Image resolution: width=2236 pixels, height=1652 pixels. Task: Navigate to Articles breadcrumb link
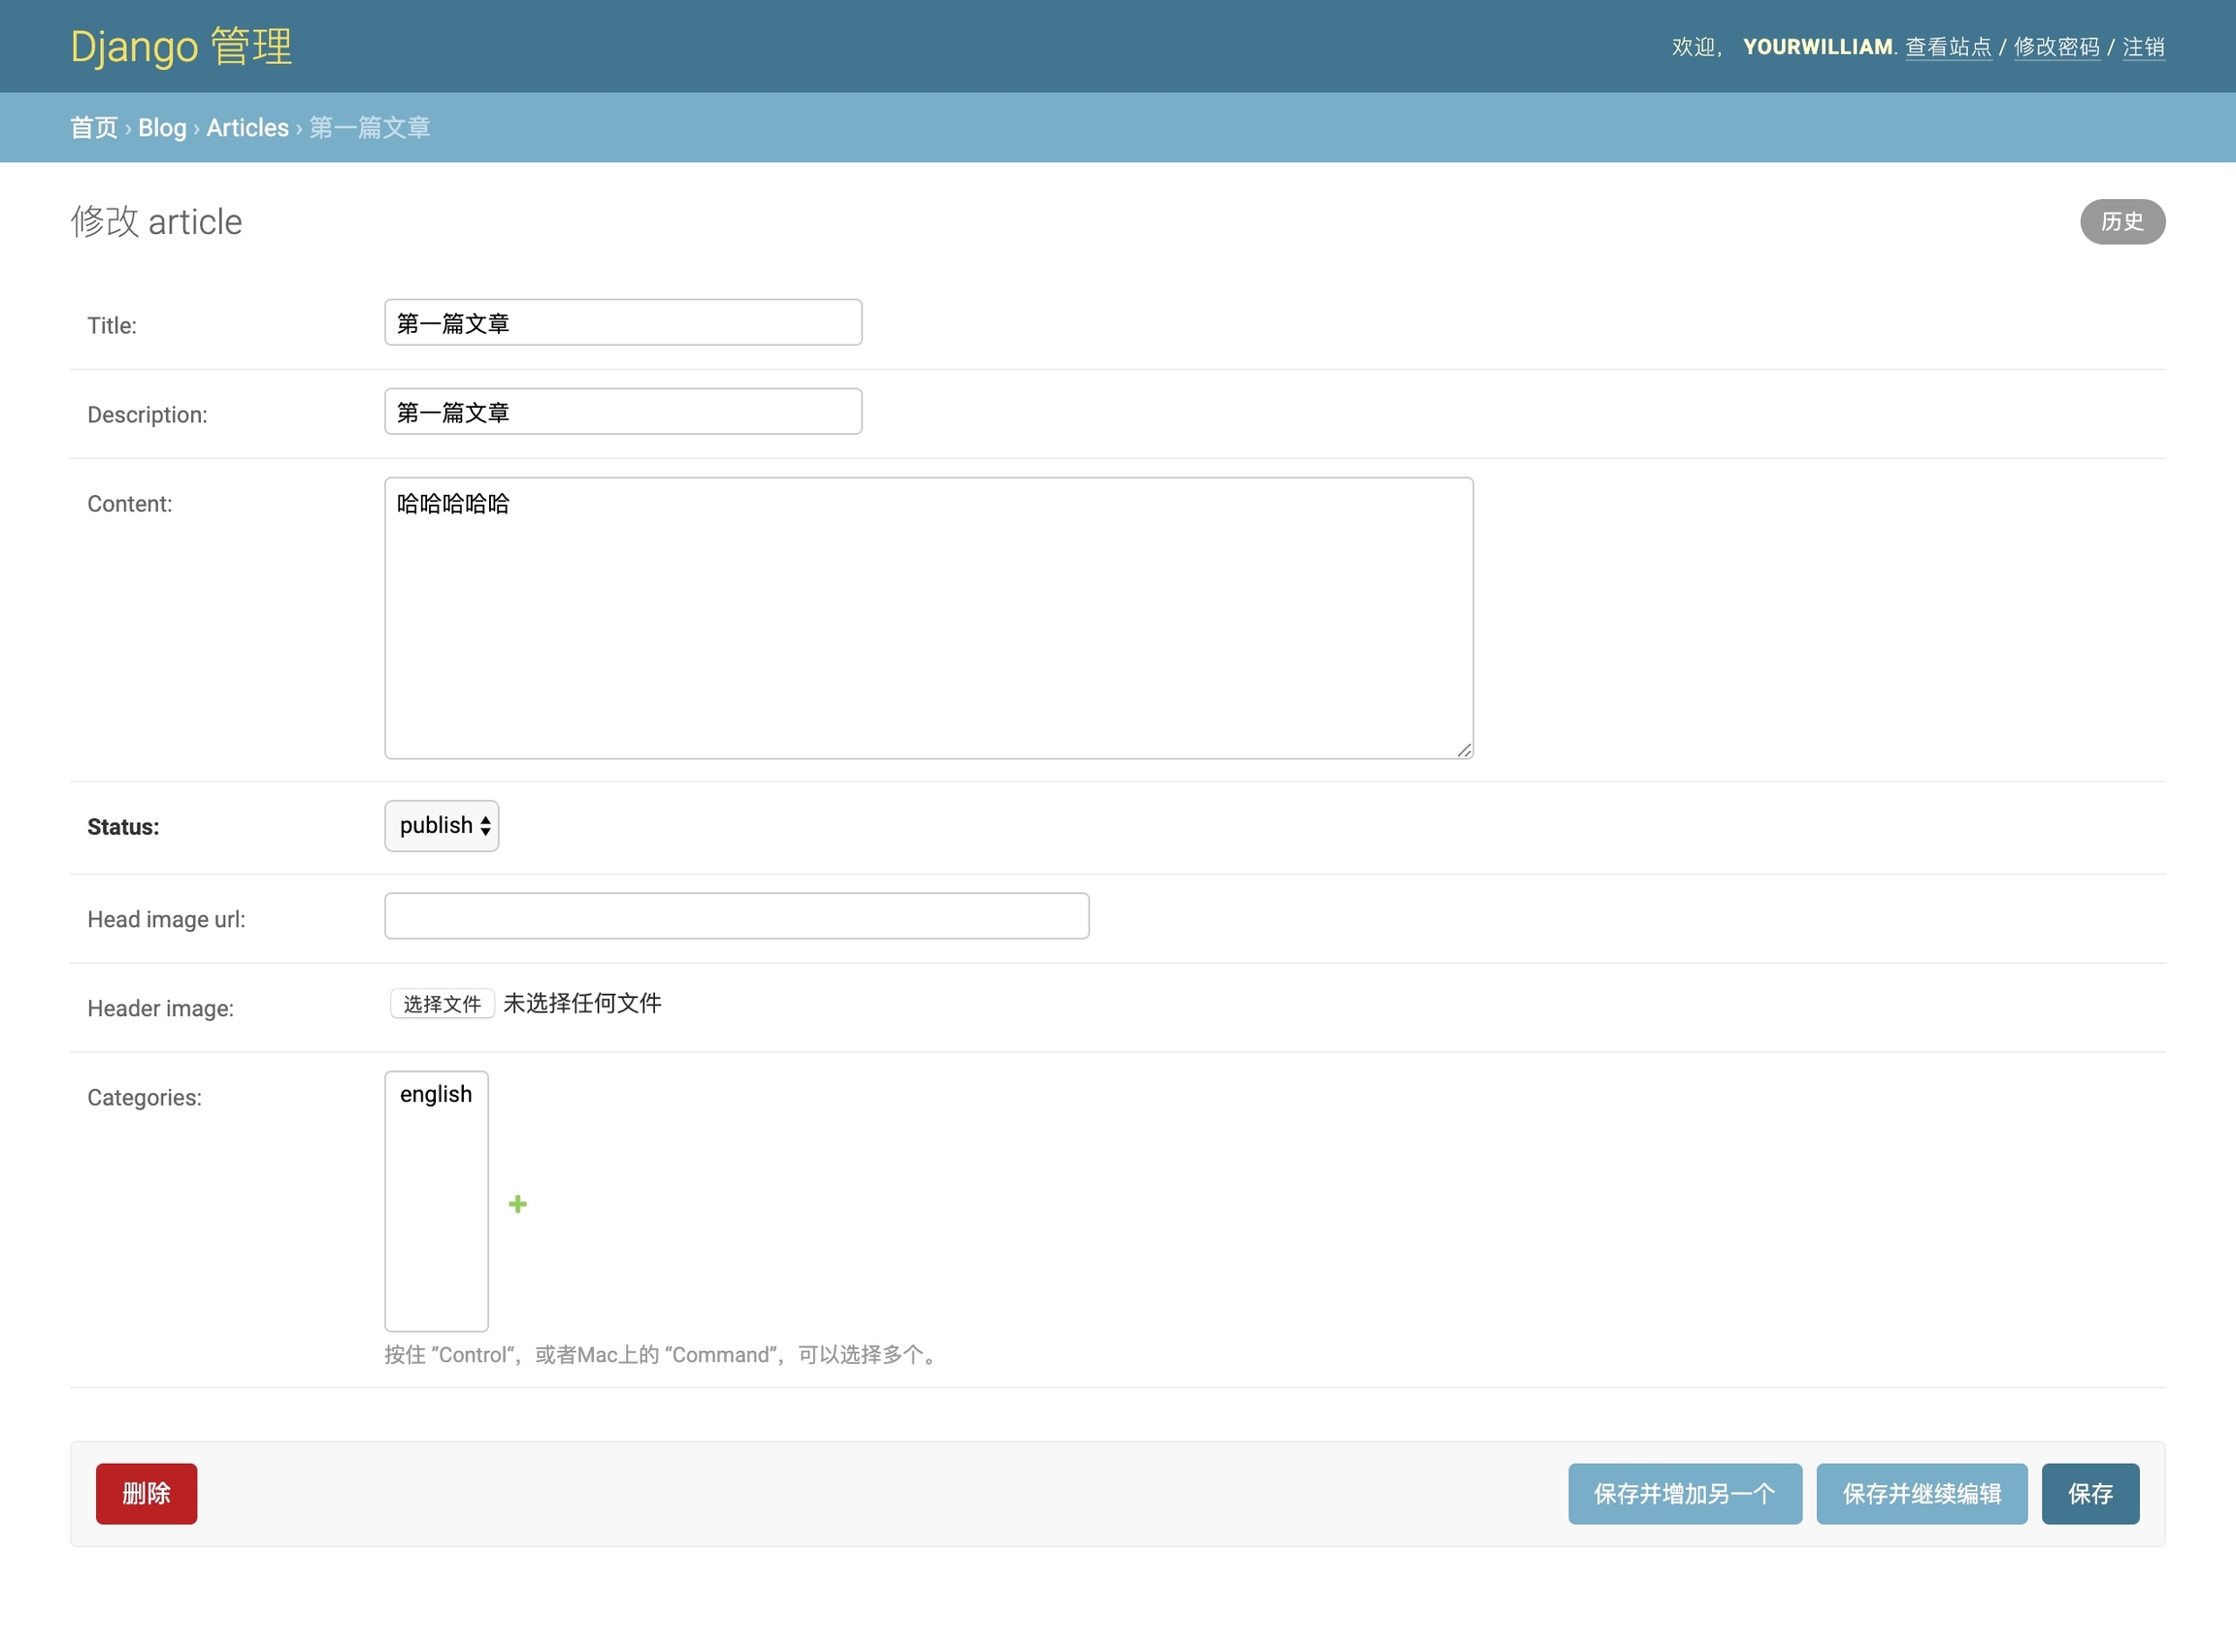[247, 128]
